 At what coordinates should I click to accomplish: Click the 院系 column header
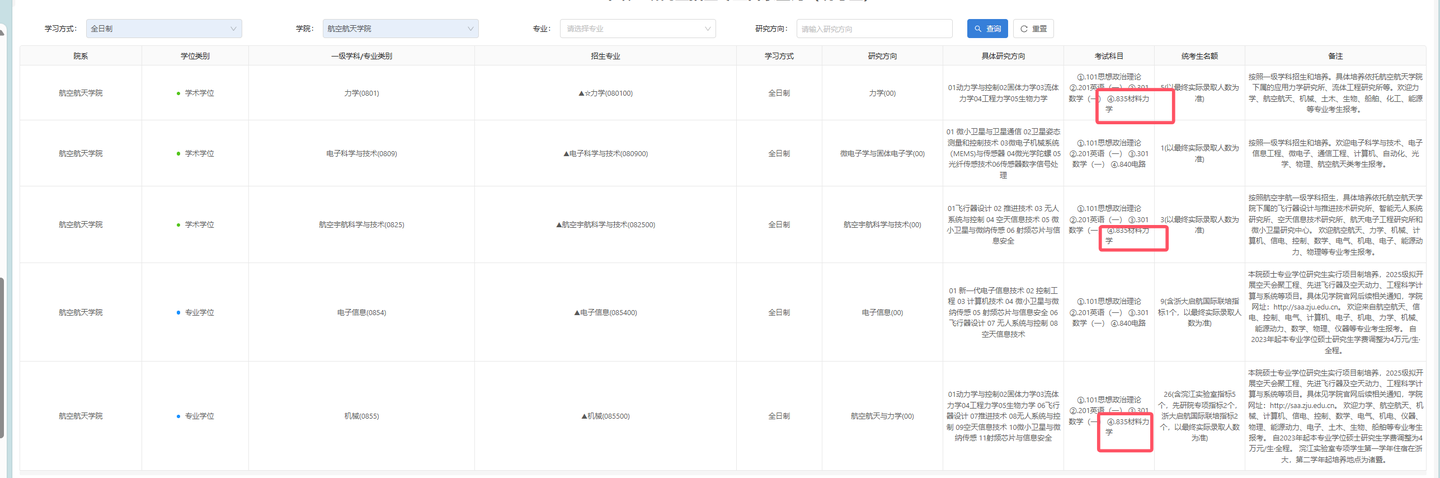tap(80, 56)
